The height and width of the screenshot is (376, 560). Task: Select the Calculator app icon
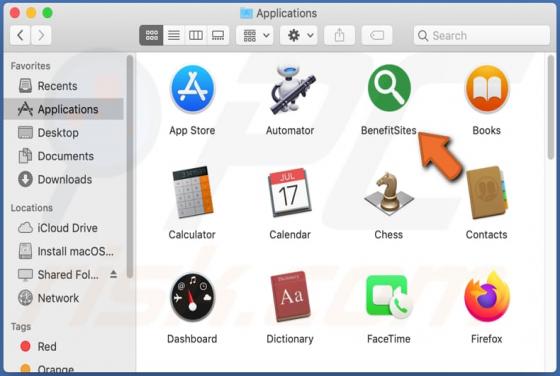point(192,192)
